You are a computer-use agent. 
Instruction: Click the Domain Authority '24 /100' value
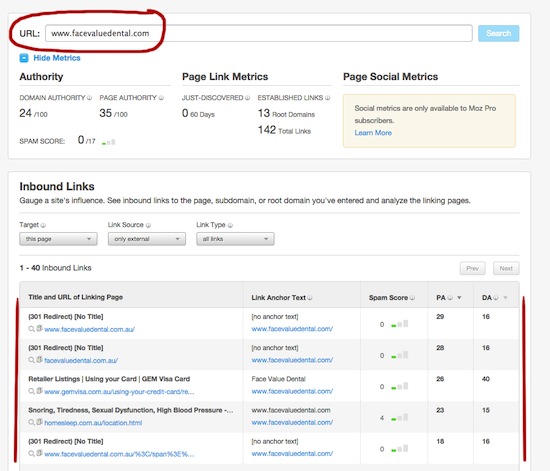tap(33, 113)
